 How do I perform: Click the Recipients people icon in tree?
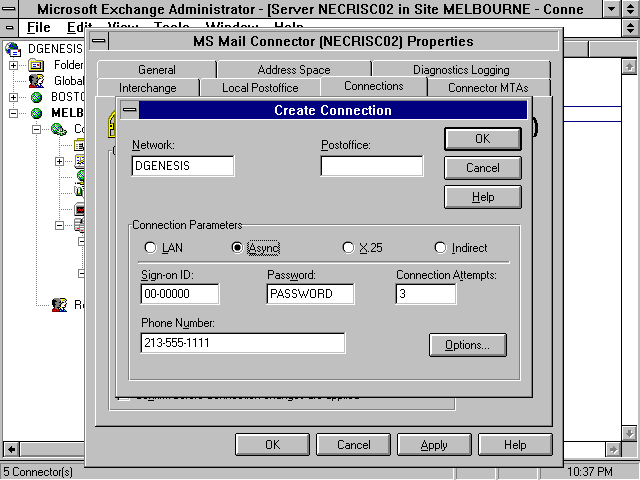pyautogui.click(x=60, y=304)
